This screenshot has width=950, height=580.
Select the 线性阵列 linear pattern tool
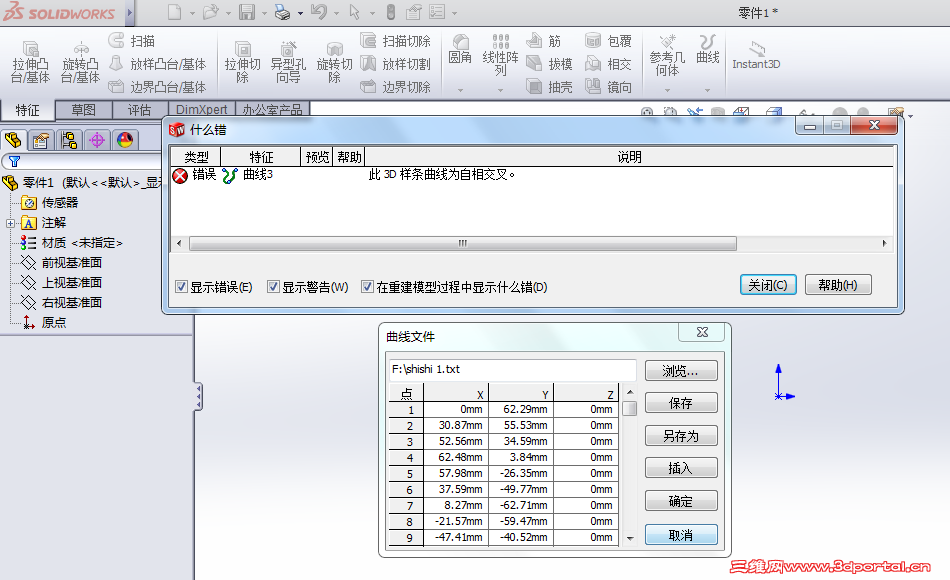pyautogui.click(x=500, y=55)
